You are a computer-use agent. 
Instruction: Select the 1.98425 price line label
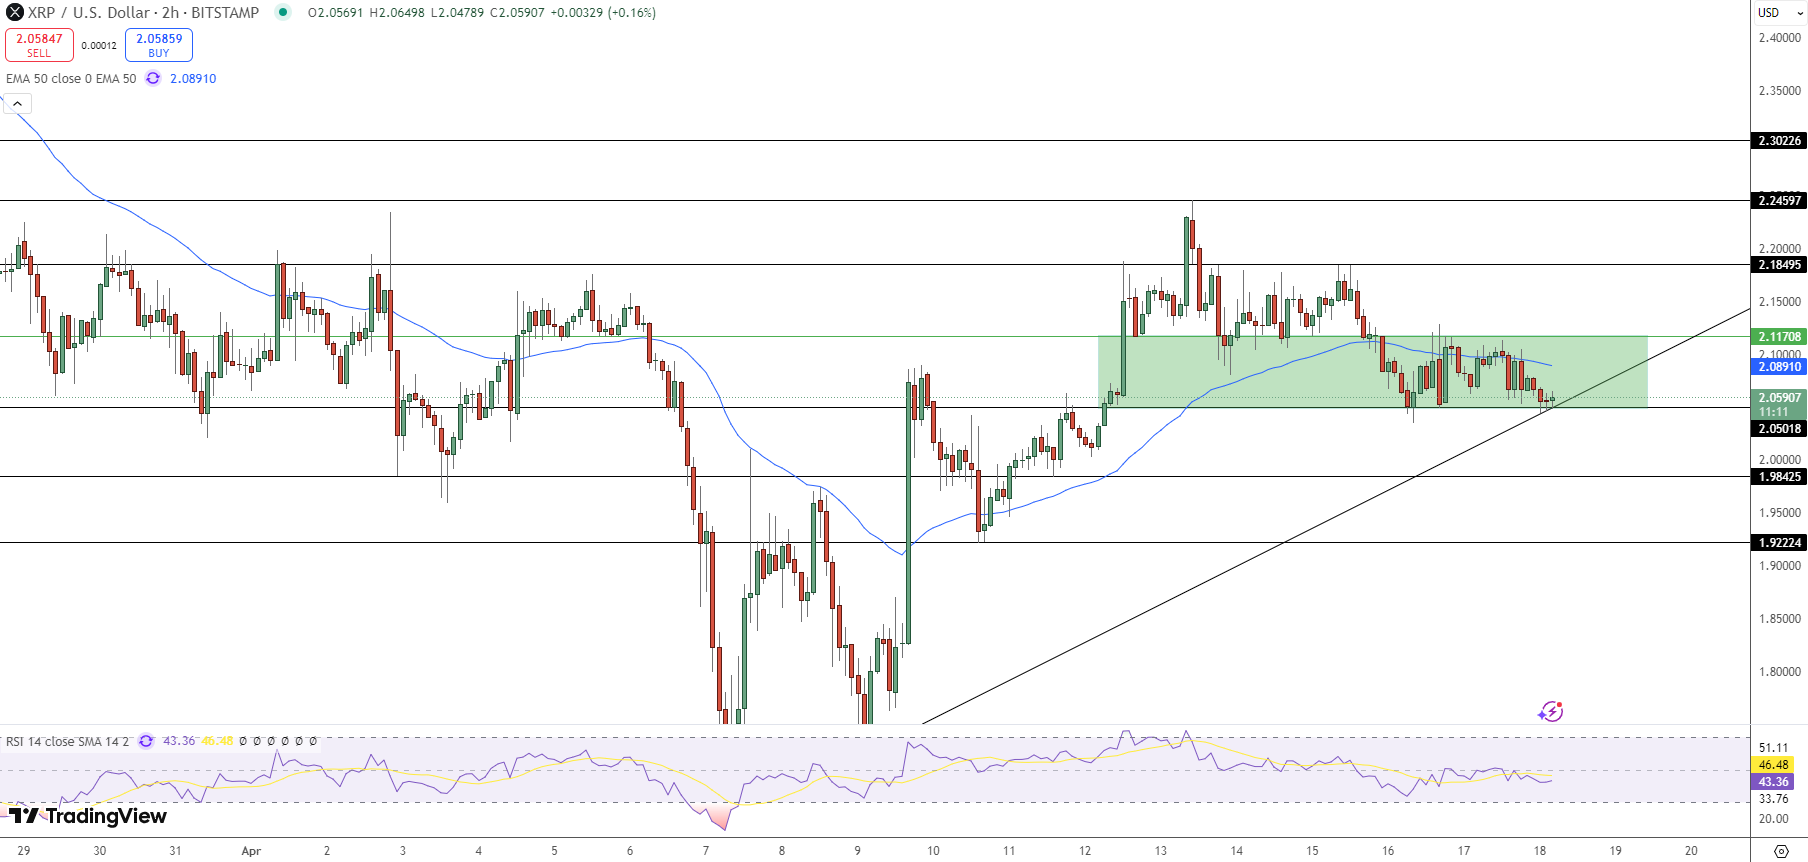[x=1779, y=477]
